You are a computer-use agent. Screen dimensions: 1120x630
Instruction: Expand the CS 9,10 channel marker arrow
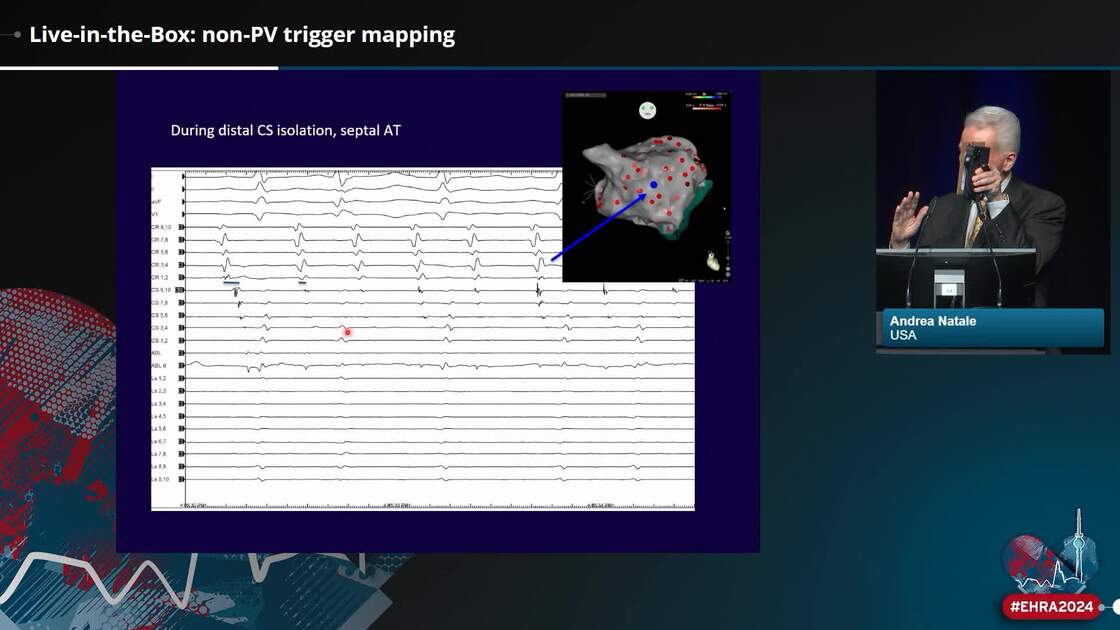point(182,289)
